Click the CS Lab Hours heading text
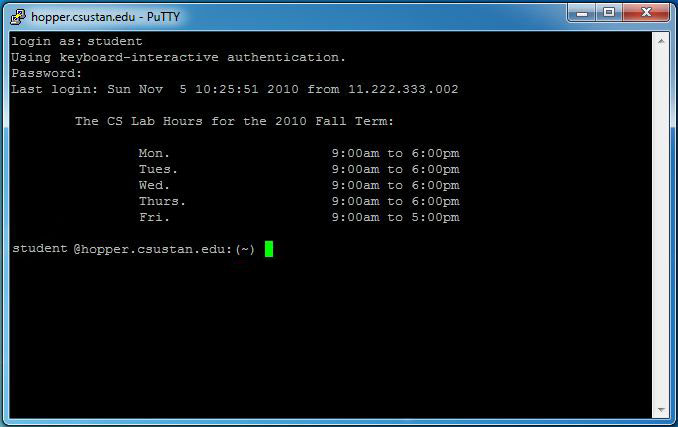678x427 pixels. [234, 121]
